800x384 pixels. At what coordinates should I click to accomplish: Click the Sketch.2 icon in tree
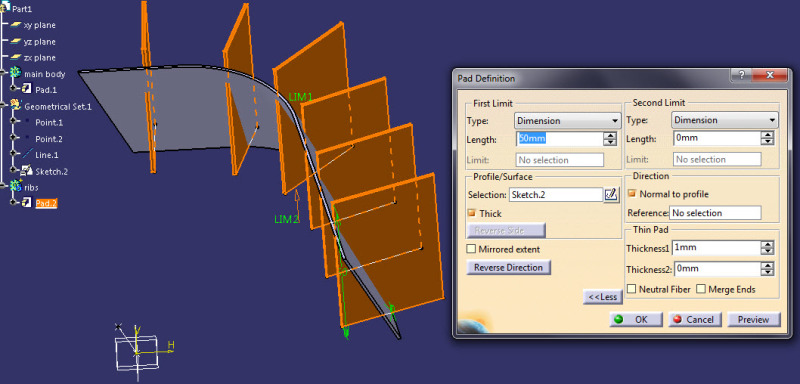(27, 171)
